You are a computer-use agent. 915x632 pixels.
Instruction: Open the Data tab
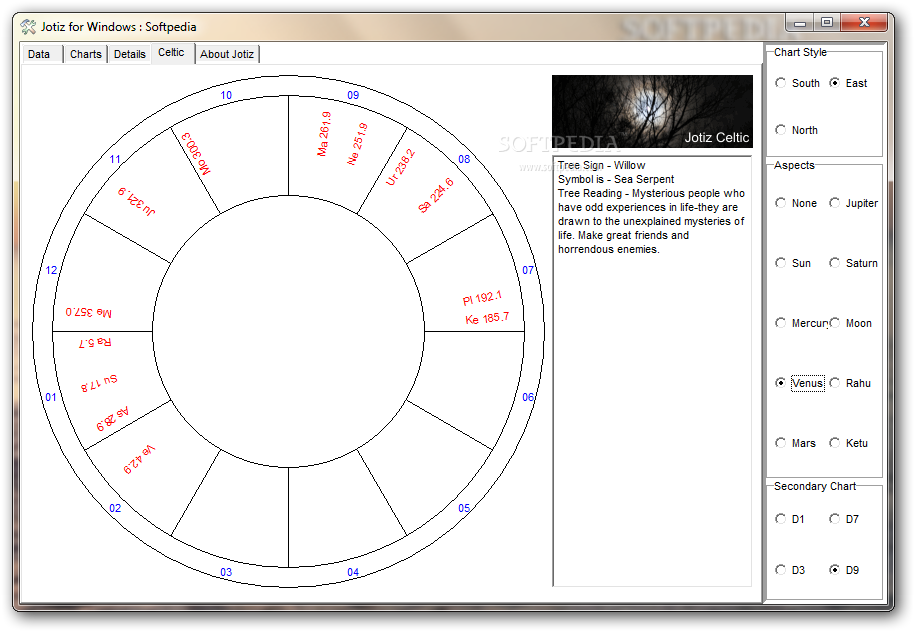pos(41,54)
